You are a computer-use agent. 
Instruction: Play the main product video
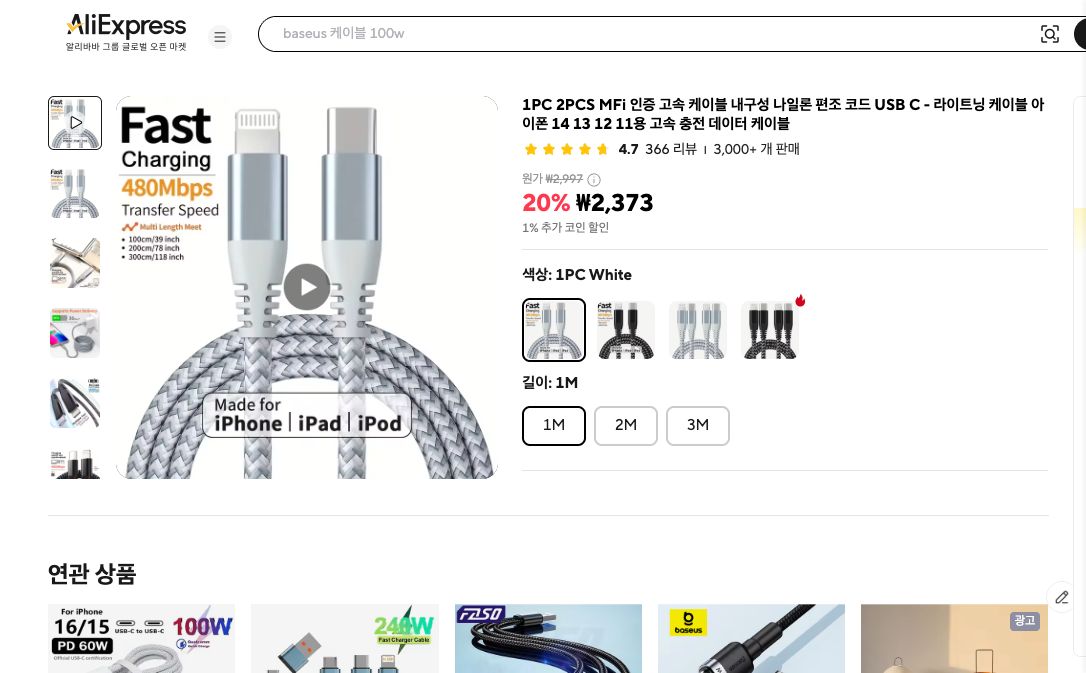[x=307, y=287]
